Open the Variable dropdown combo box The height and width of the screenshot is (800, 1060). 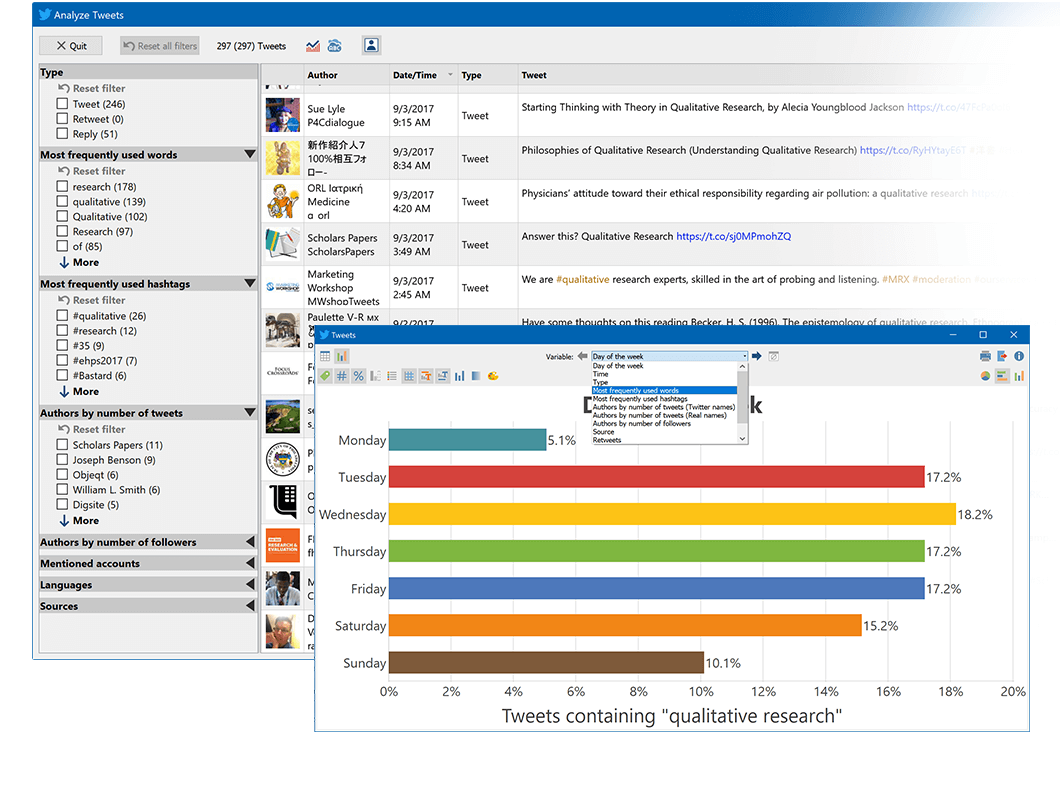click(669, 356)
